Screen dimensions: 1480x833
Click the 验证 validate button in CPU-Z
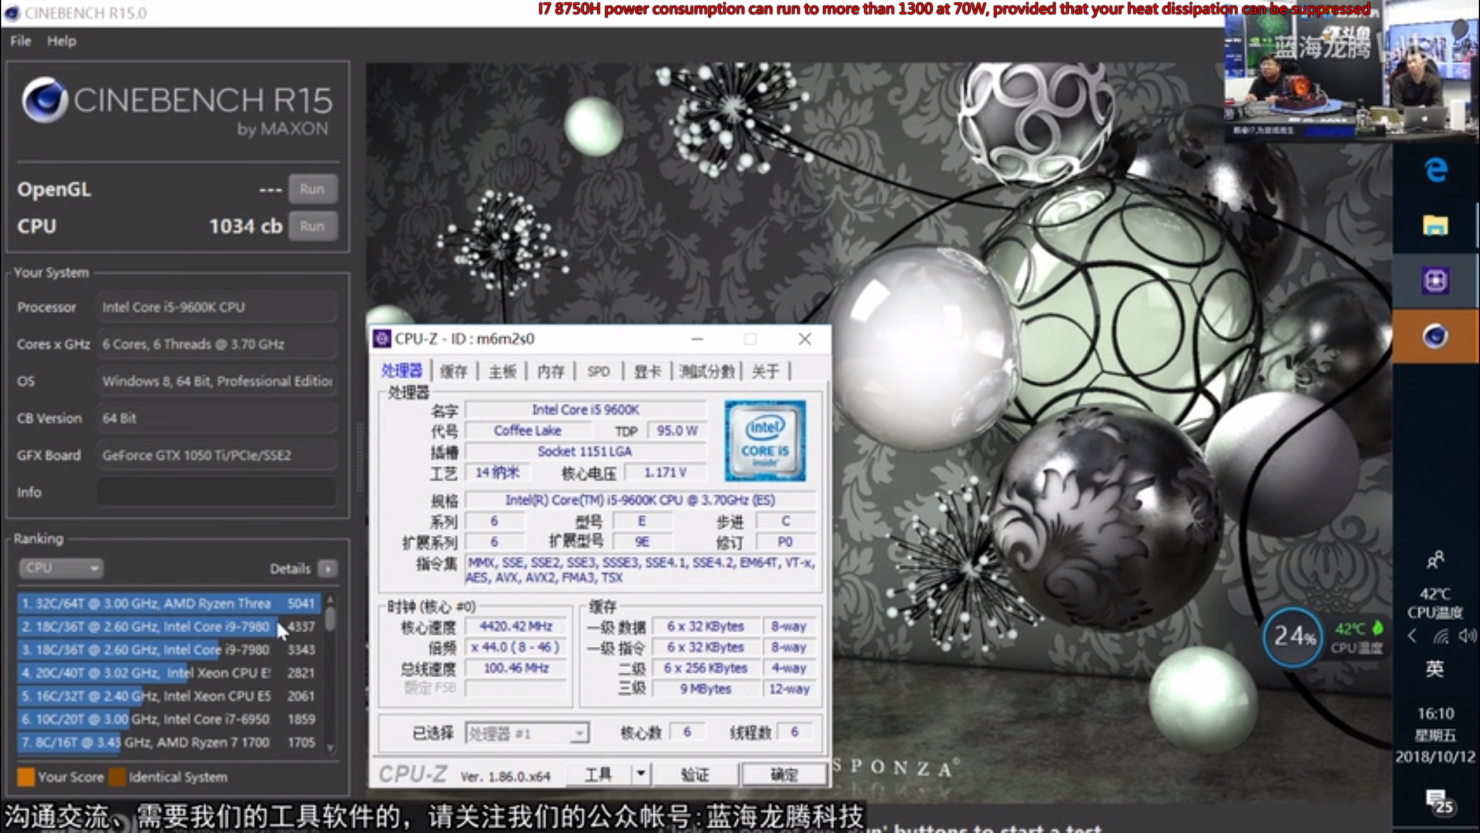click(x=695, y=773)
